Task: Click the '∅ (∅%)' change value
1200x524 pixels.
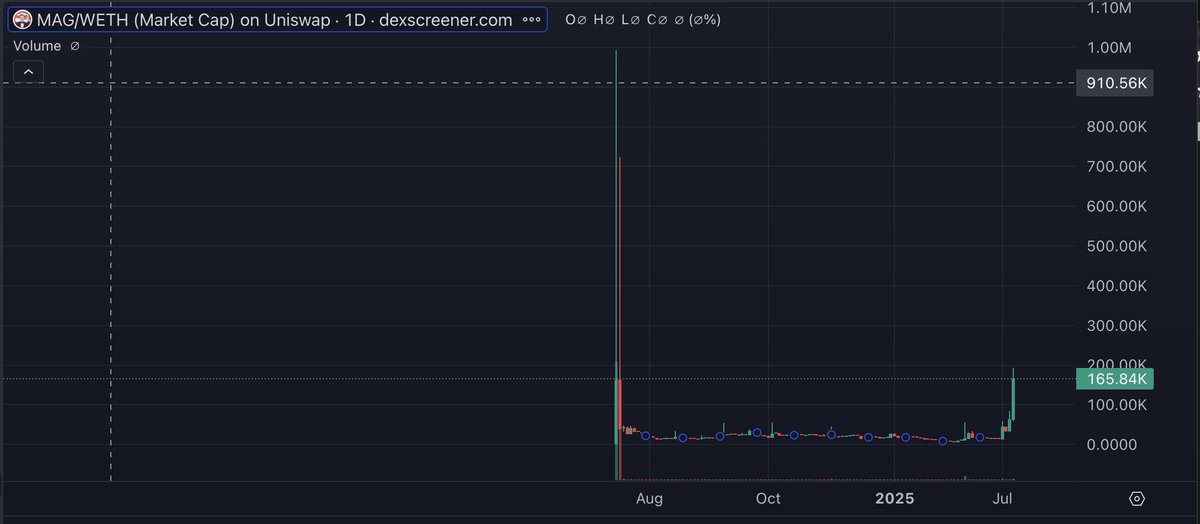Action: point(698,20)
